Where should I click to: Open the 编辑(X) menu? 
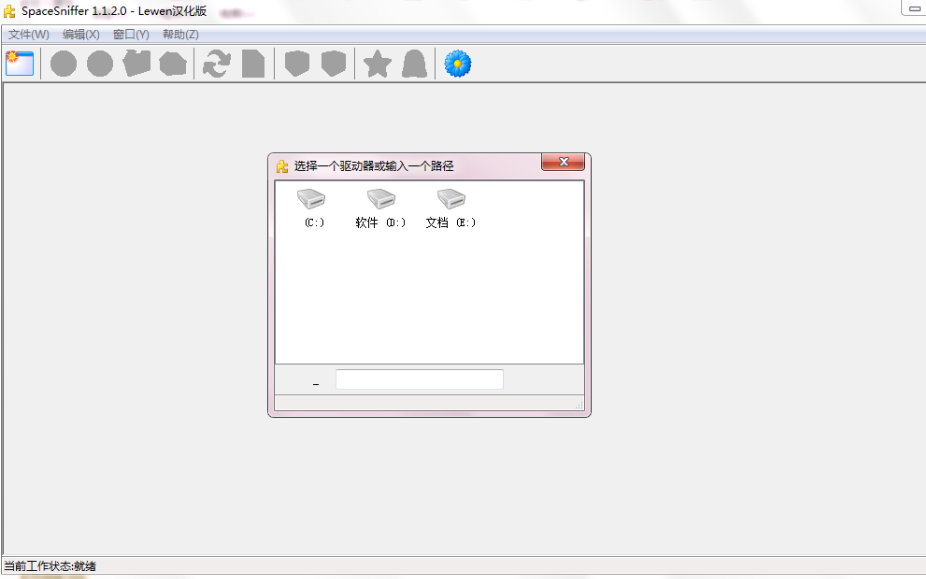tap(81, 34)
